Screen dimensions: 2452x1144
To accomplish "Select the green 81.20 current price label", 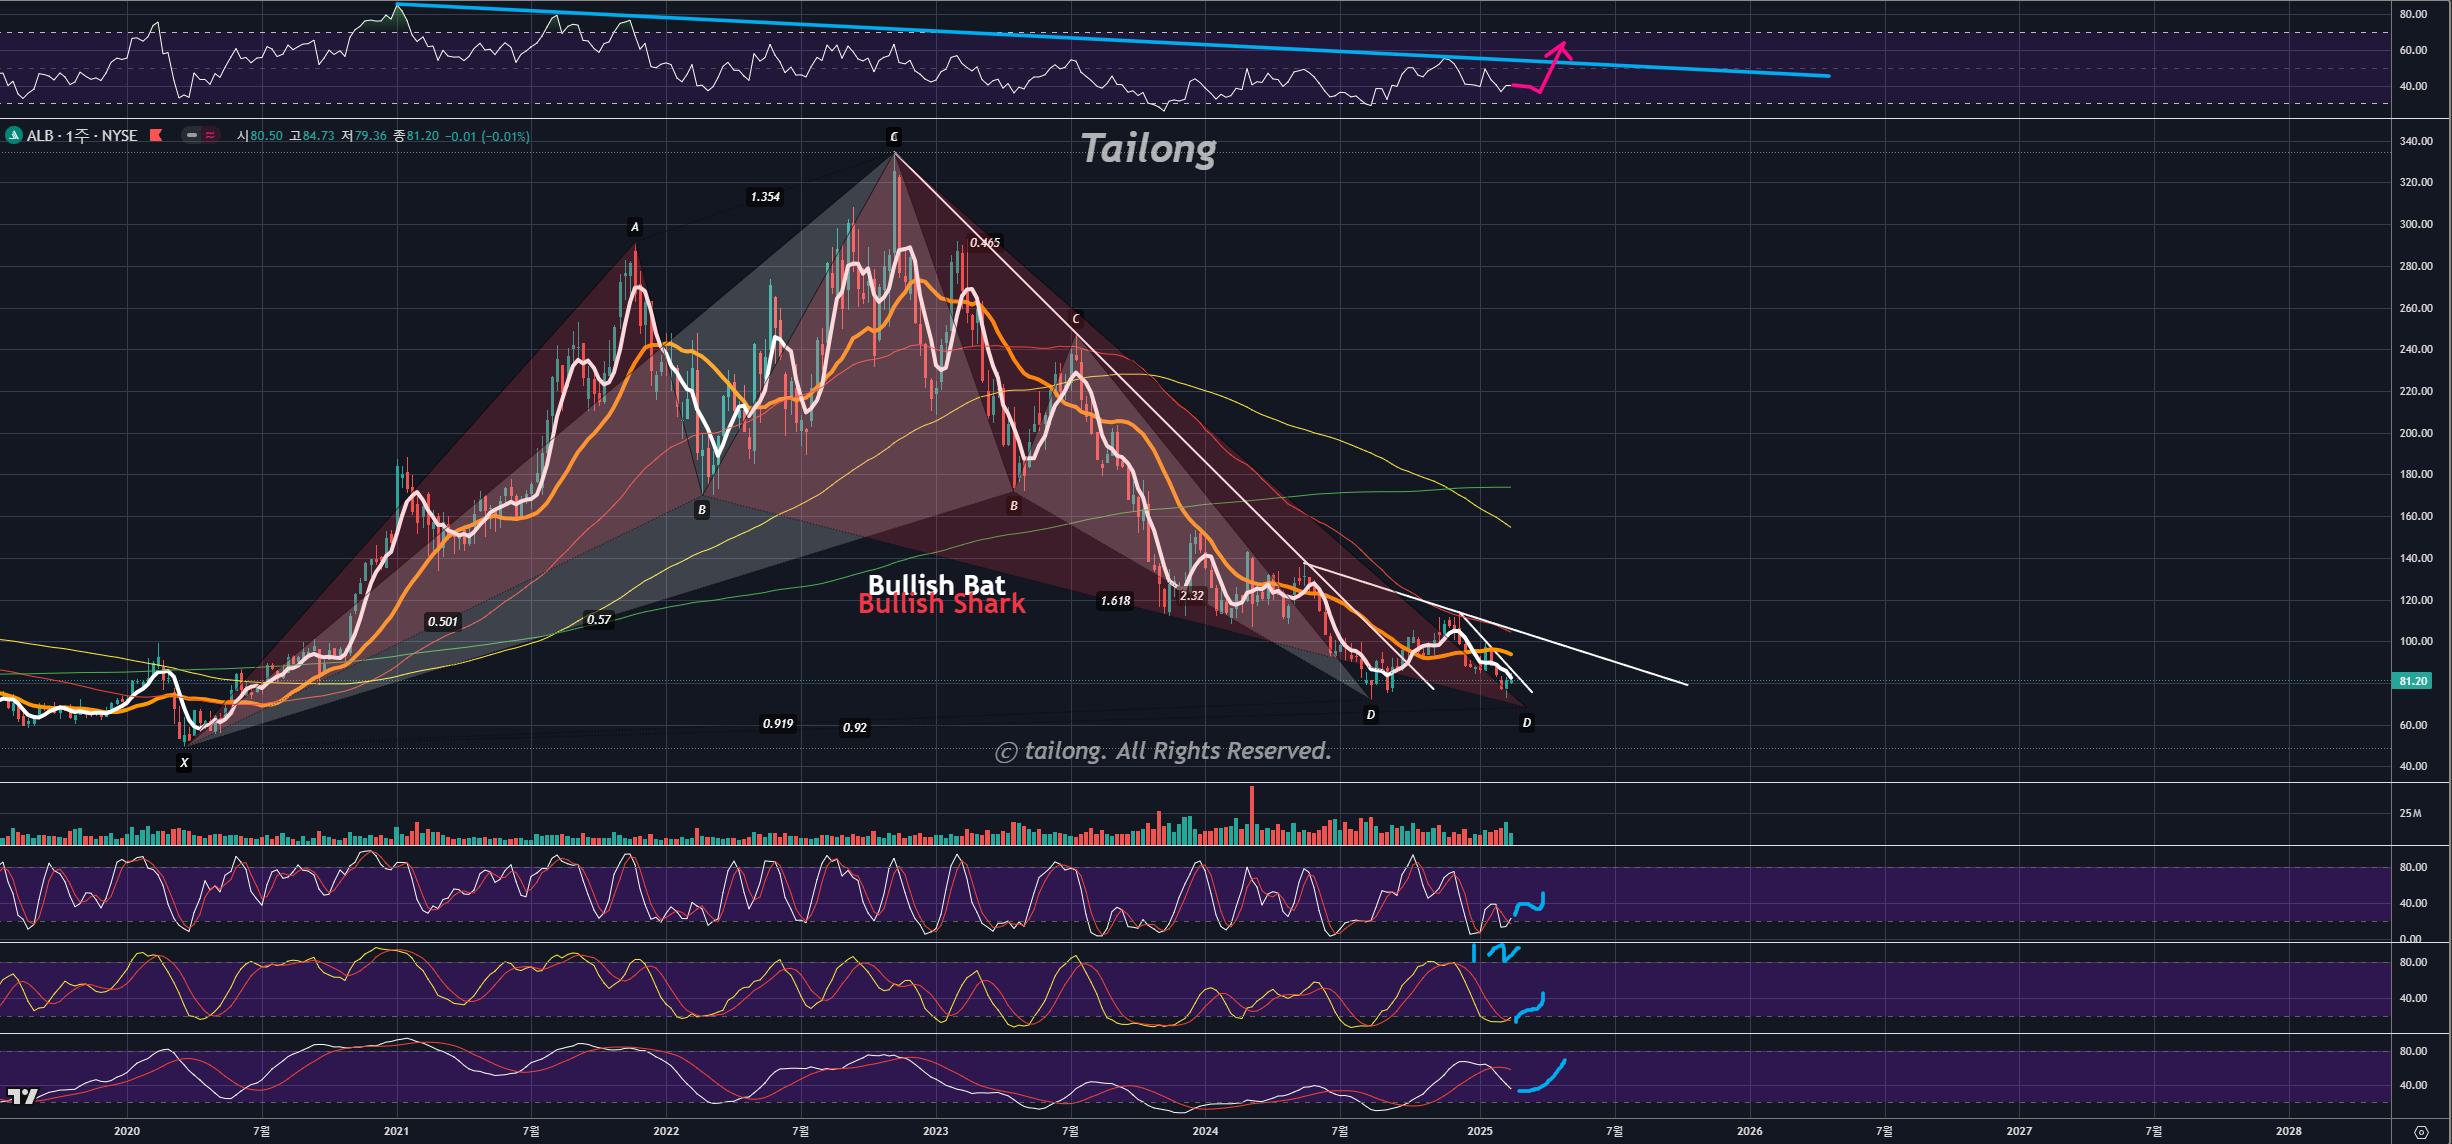I will [2412, 681].
